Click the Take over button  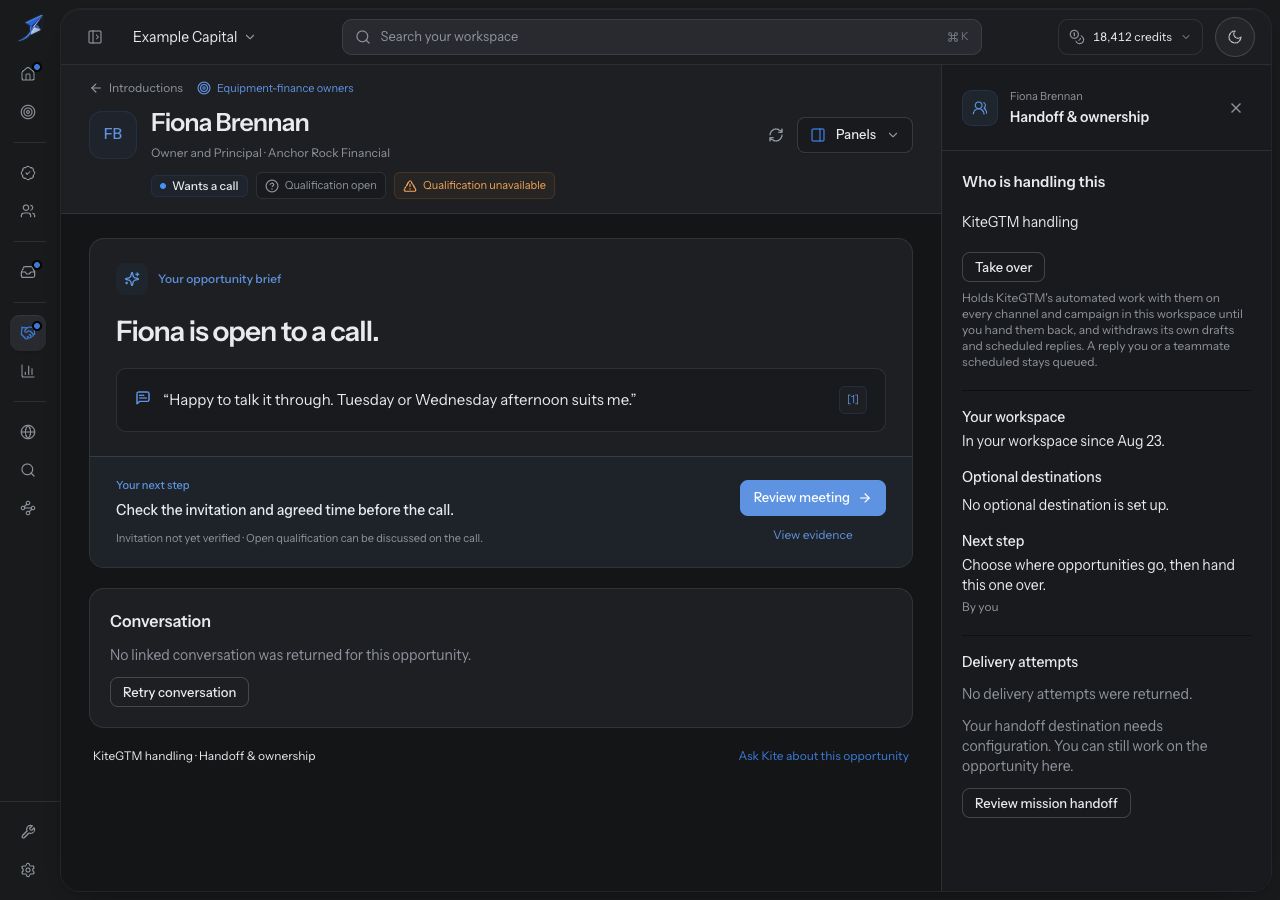pos(1003,267)
